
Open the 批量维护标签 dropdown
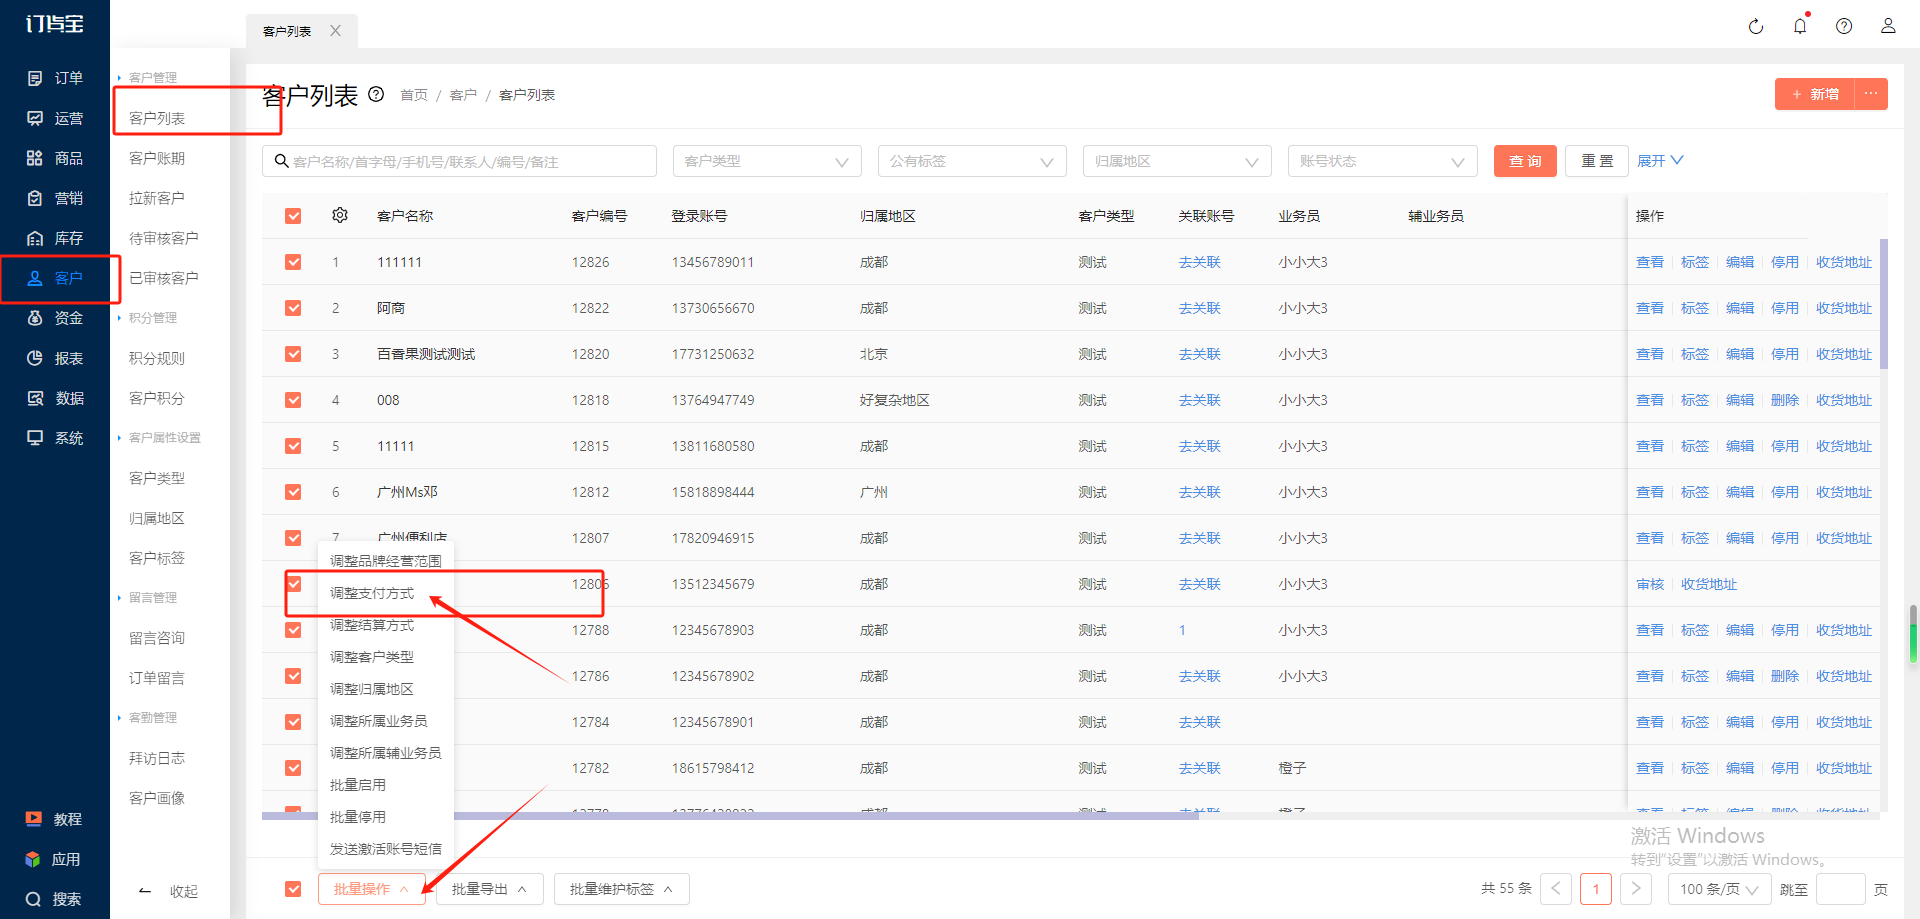pos(621,889)
